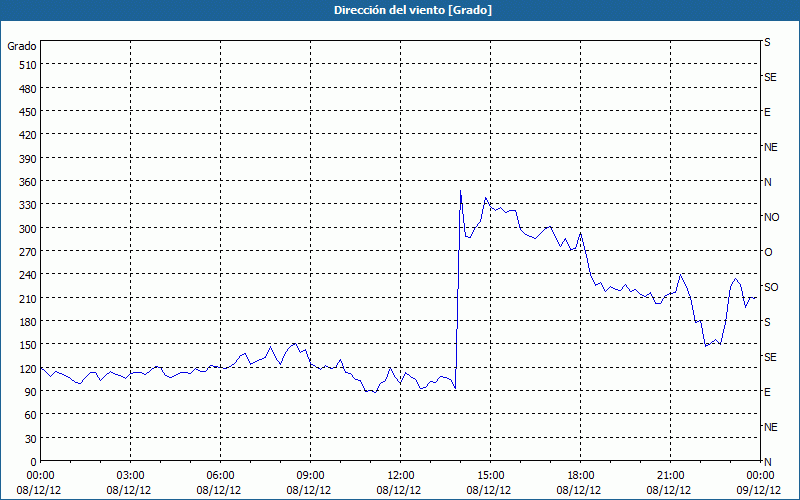Click the 21:00 time axis label
Viewport: 800px width, 500px height.
point(670,476)
